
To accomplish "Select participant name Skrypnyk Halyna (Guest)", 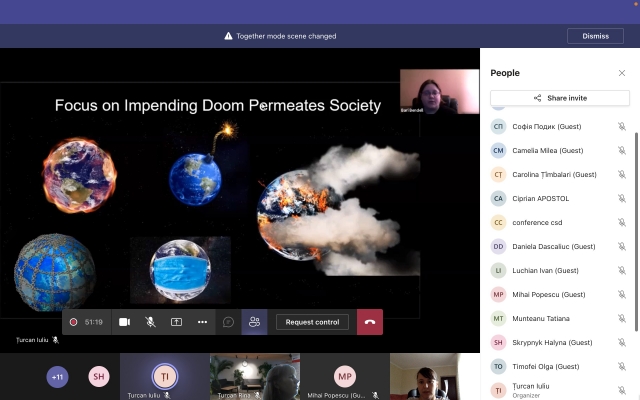I will [552, 342].
